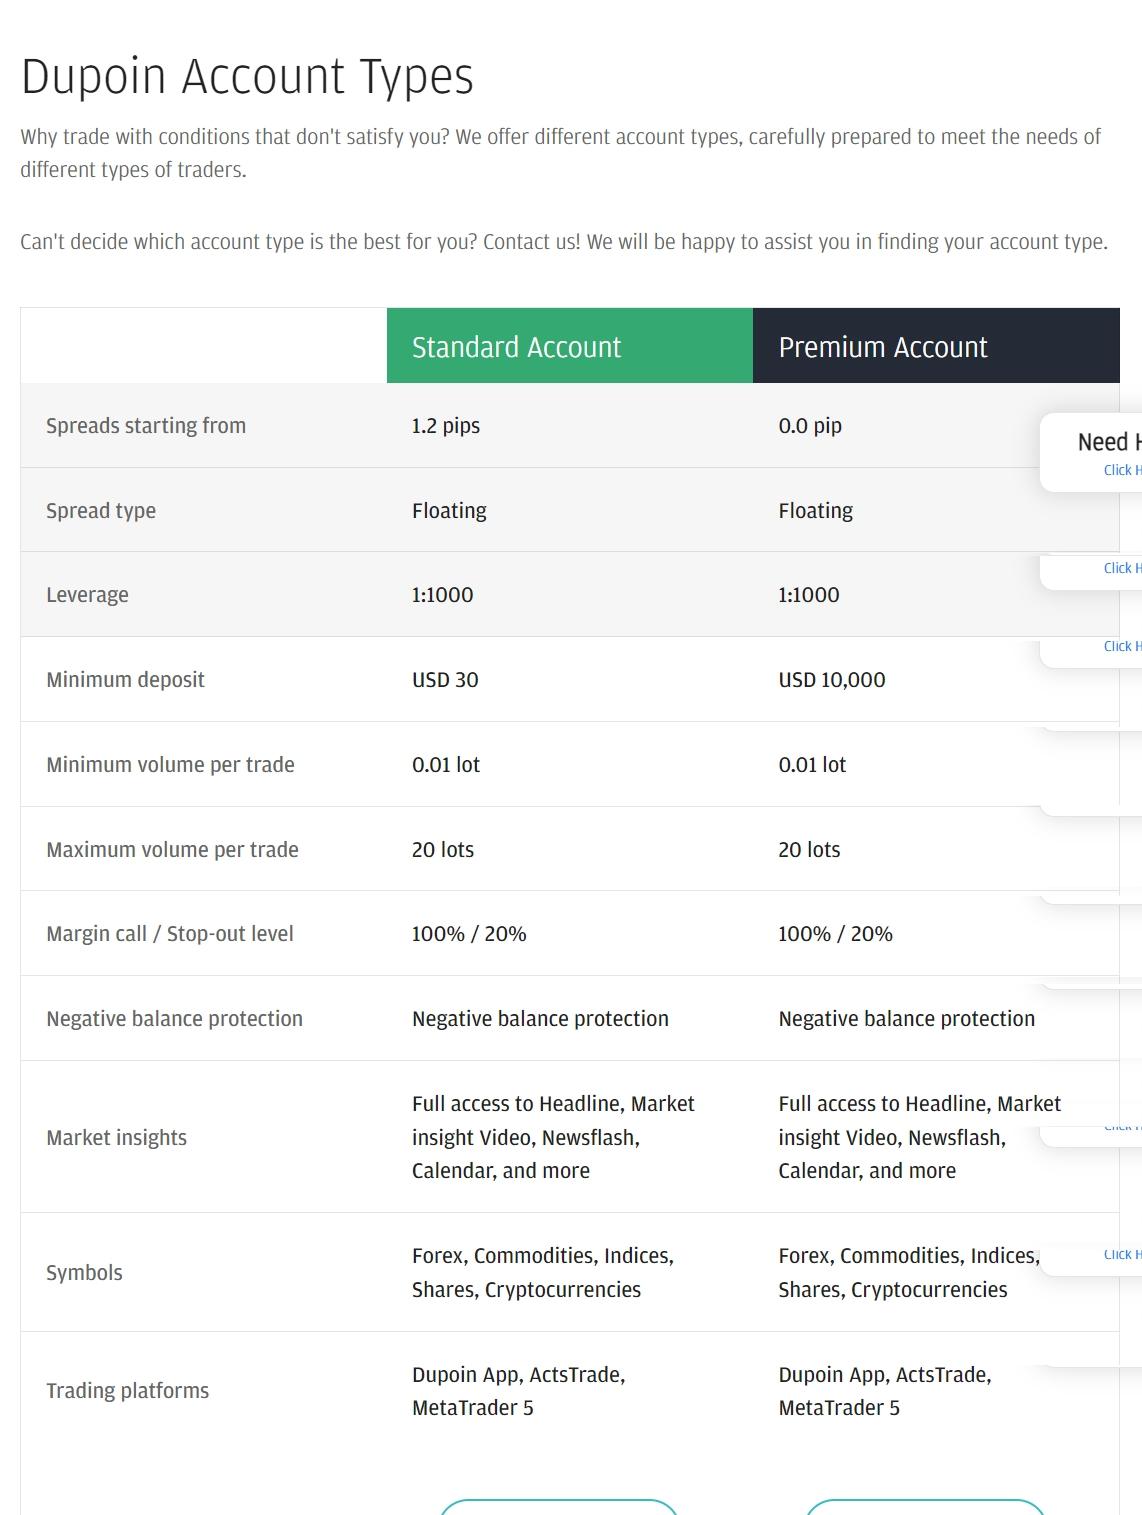Select the Market insights text under Standard Account
Screen dimensions: 1142x1515
[x=553, y=1137]
